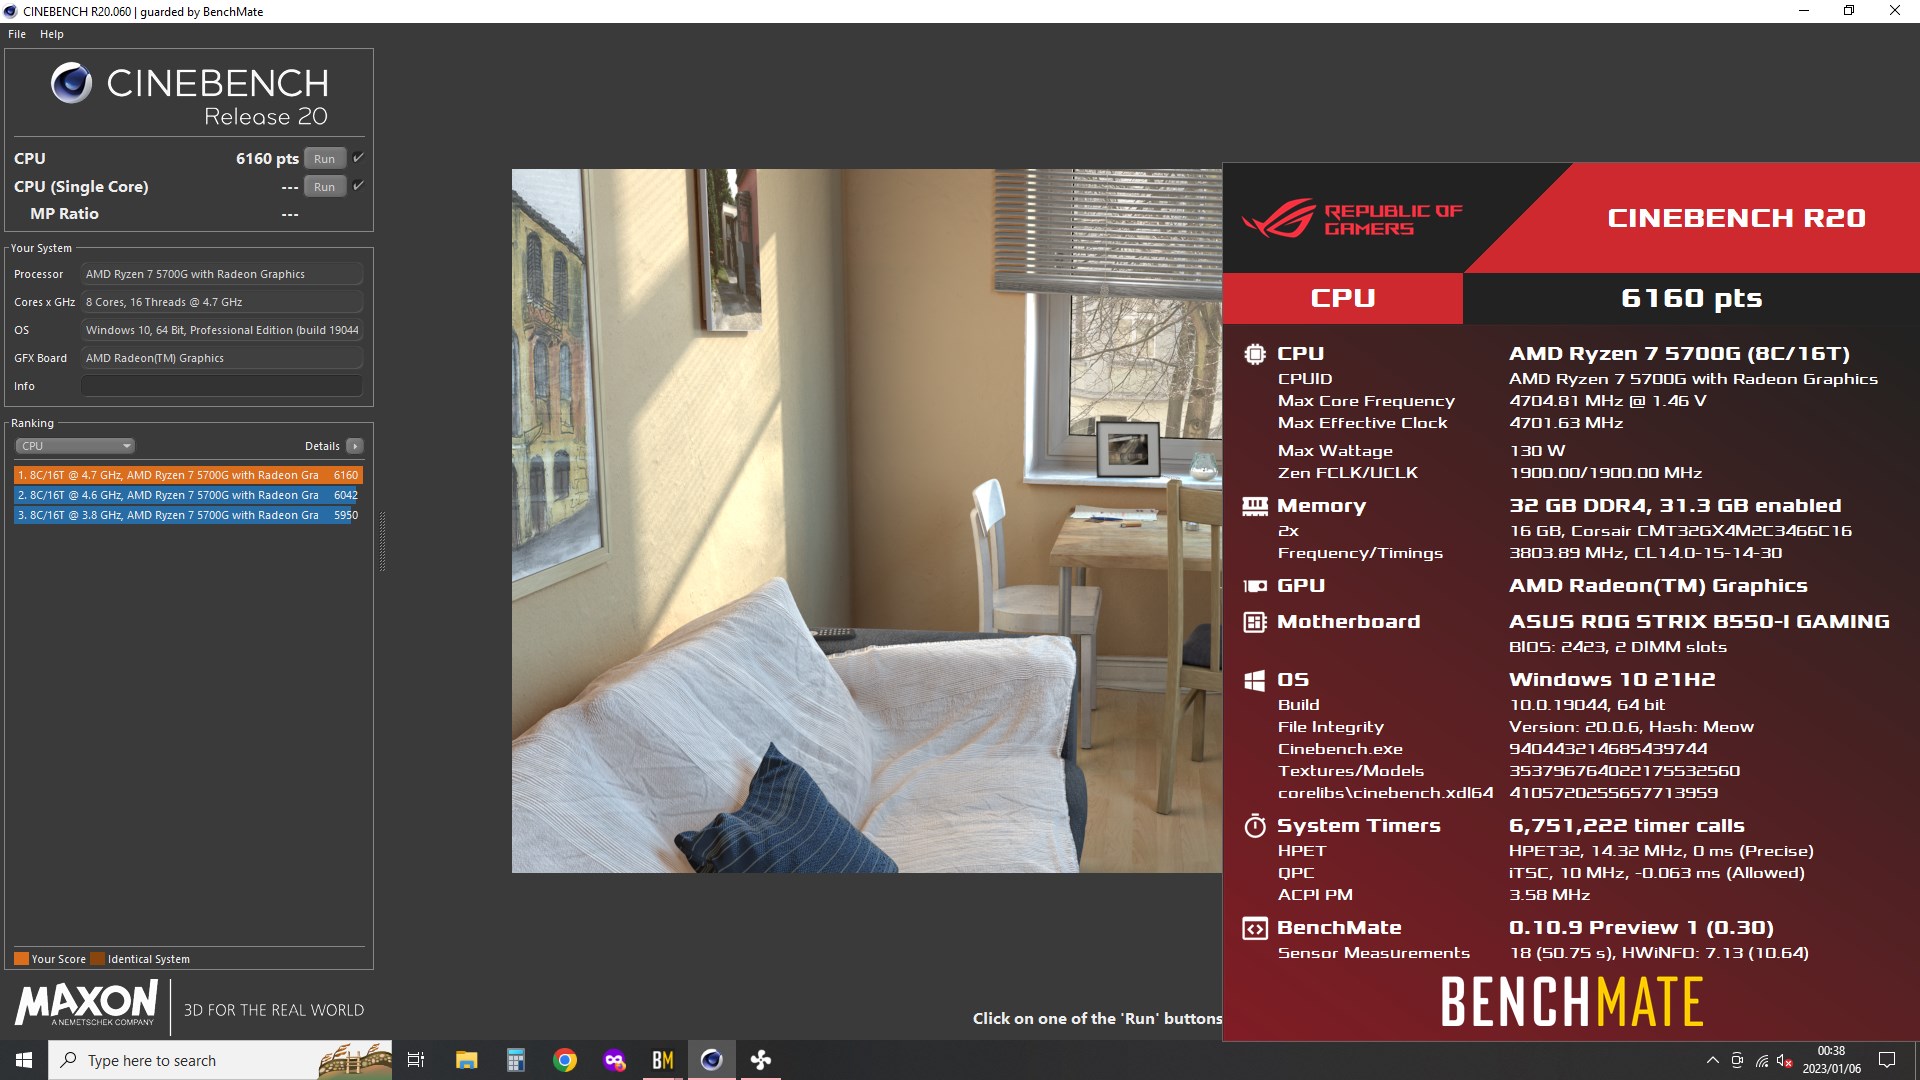Select ranking entry 2 with score 6042
1920x1080 pixels.
(x=186, y=495)
